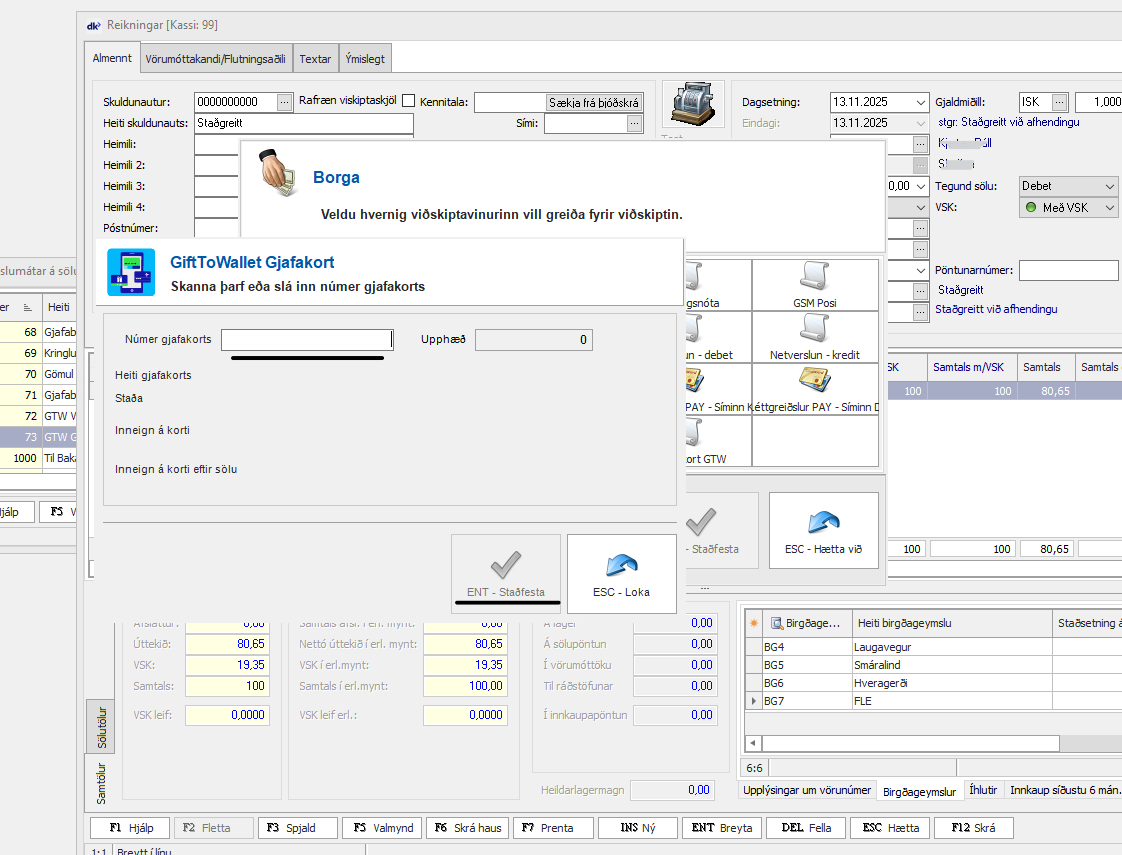Screen dimensions: 1122x855
Task: Open the VSK Með VSK dropdown
Action: 1109,207
